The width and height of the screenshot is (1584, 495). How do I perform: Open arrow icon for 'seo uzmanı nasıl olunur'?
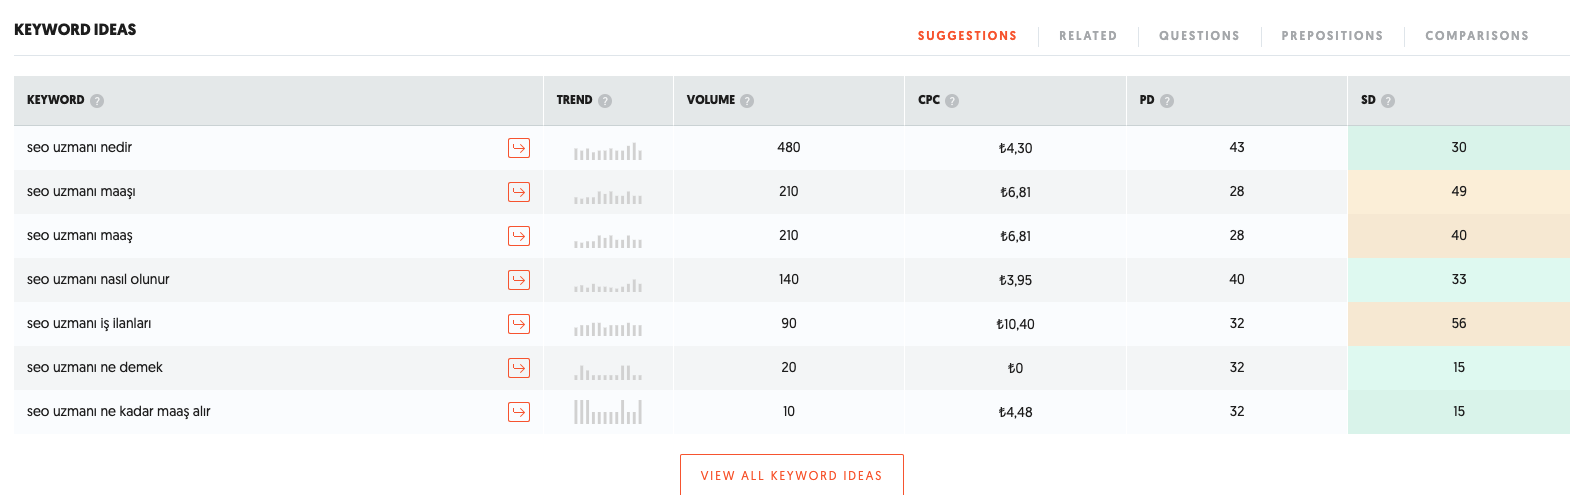519,280
